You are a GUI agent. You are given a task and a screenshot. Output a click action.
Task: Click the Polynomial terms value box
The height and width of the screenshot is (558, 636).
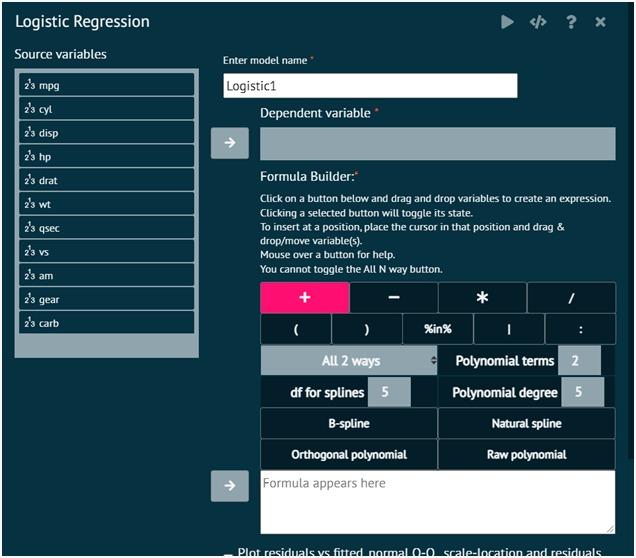click(x=579, y=361)
